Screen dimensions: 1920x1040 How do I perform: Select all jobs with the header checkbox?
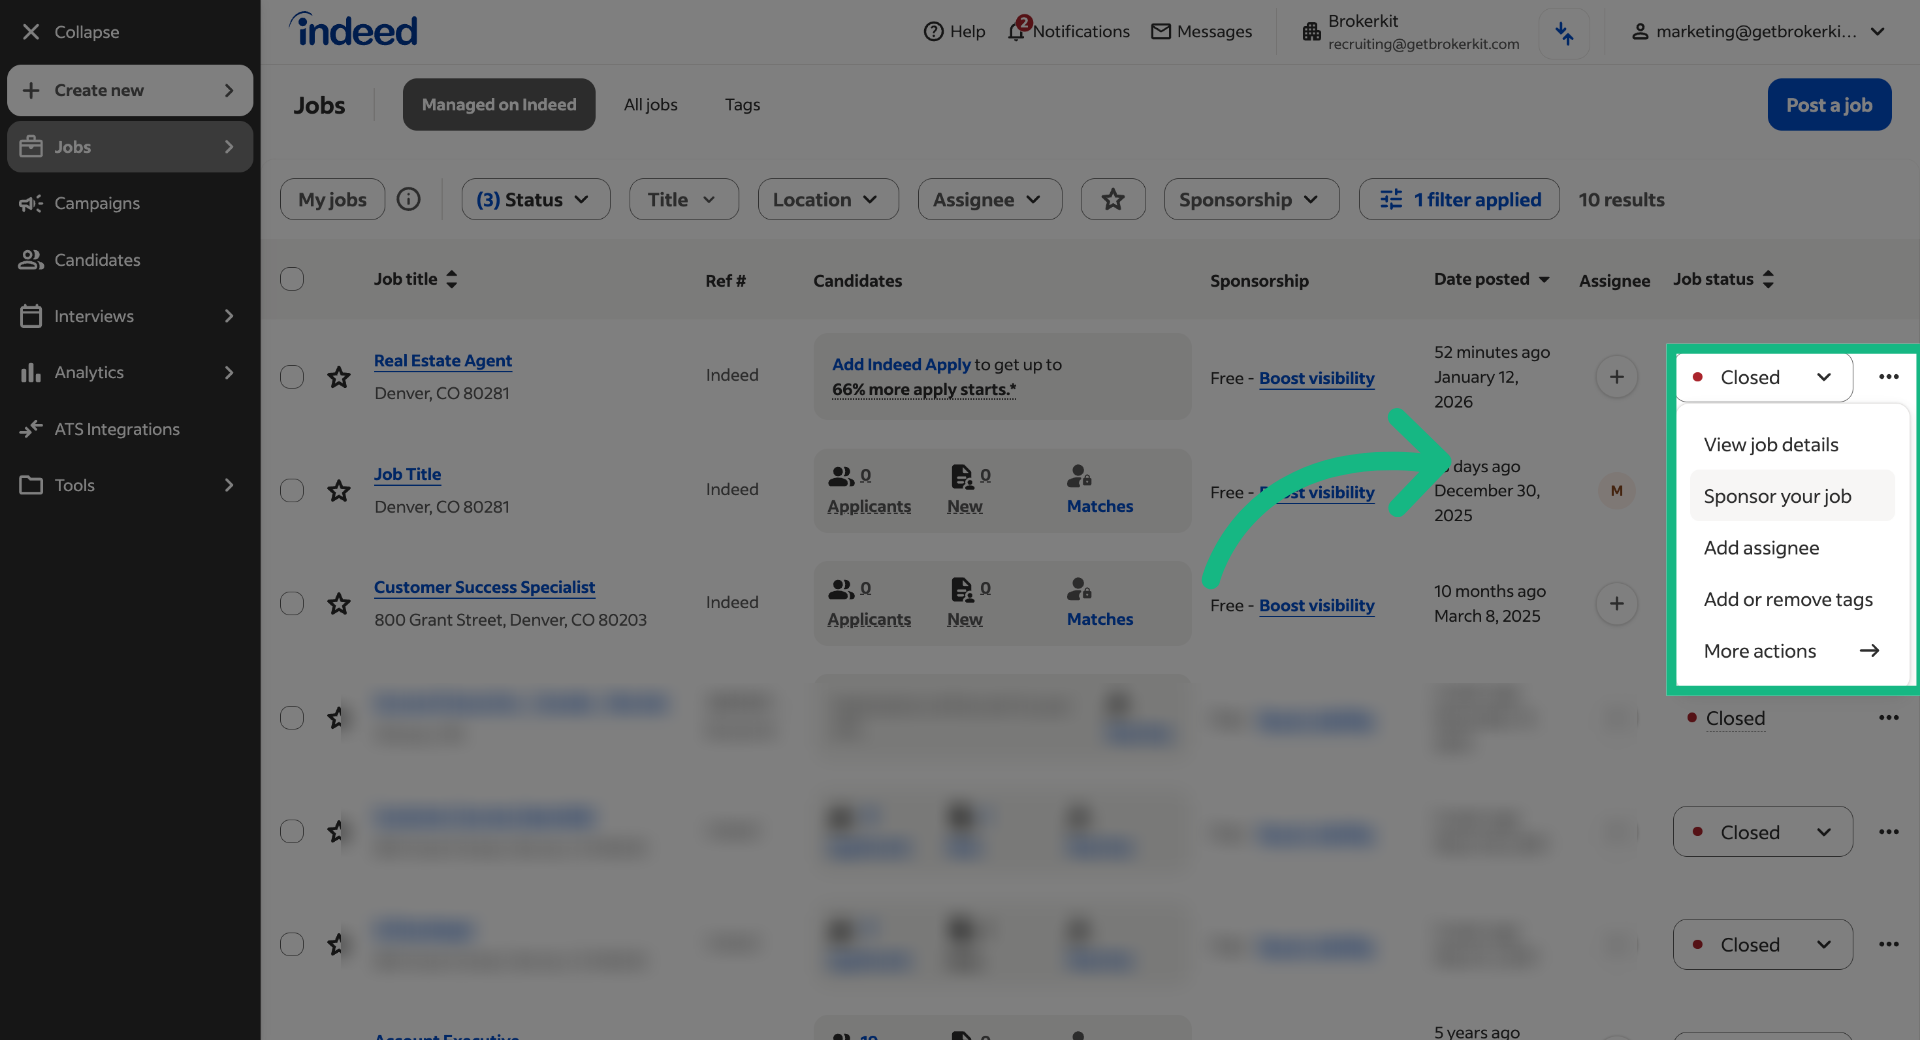point(291,279)
